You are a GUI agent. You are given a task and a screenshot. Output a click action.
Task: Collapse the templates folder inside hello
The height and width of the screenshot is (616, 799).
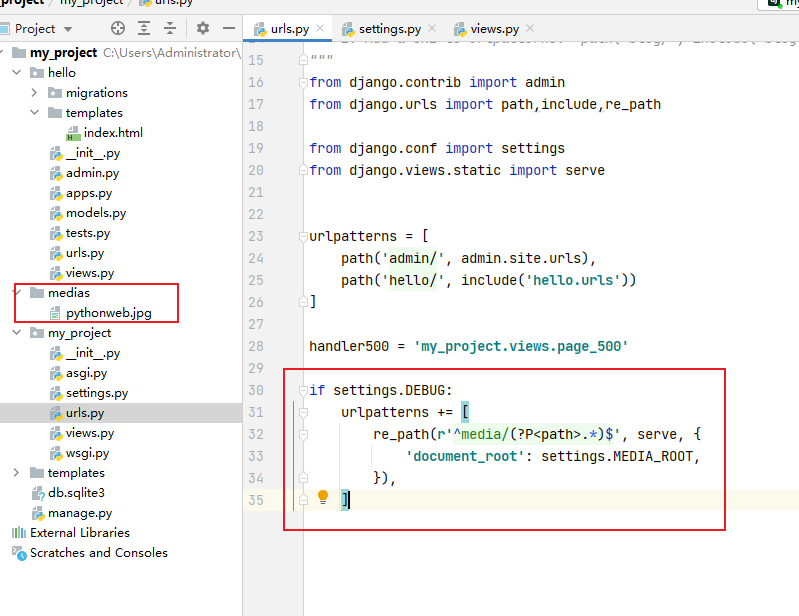(35, 113)
